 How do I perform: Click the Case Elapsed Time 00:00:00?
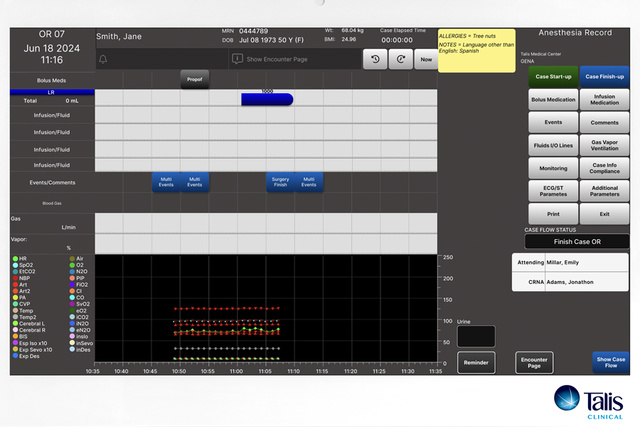pyautogui.click(x=397, y=40)
